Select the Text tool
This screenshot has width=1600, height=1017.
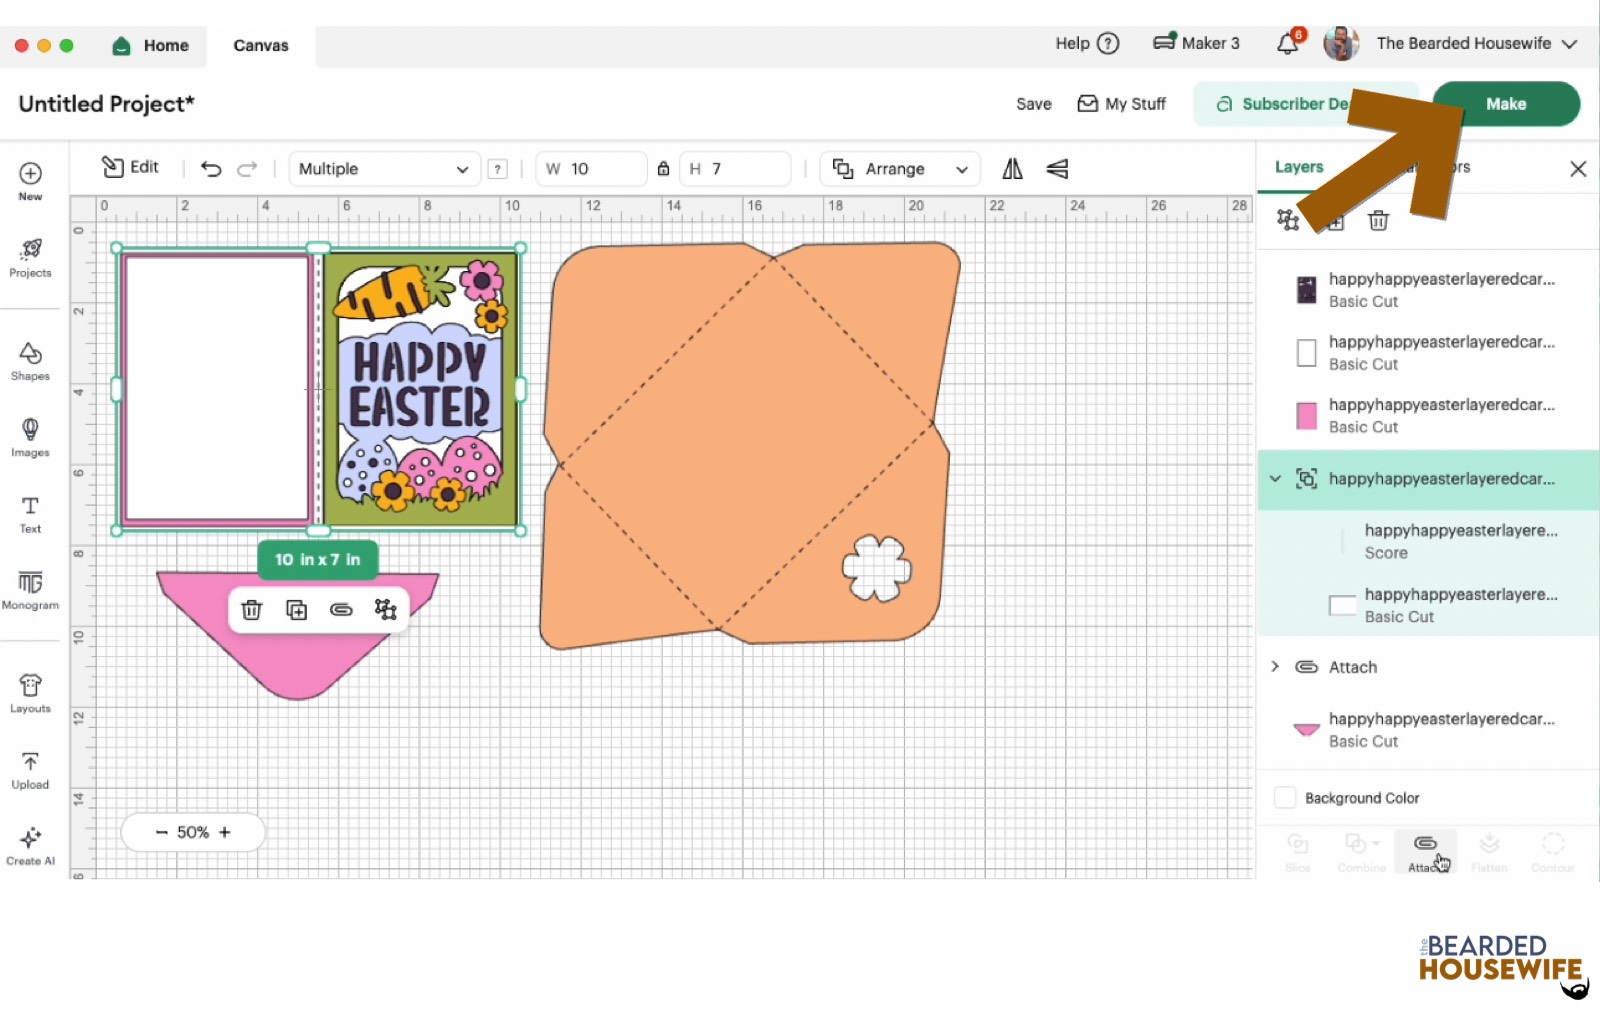(x=30, y=514)
